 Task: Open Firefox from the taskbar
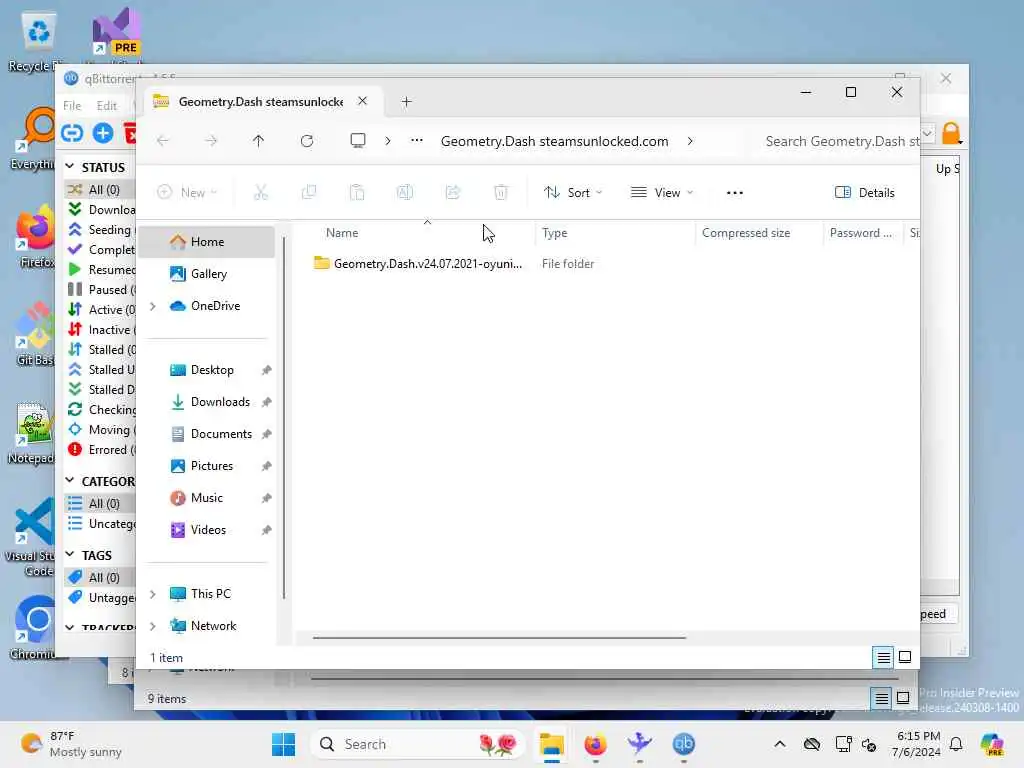[595, 744]
